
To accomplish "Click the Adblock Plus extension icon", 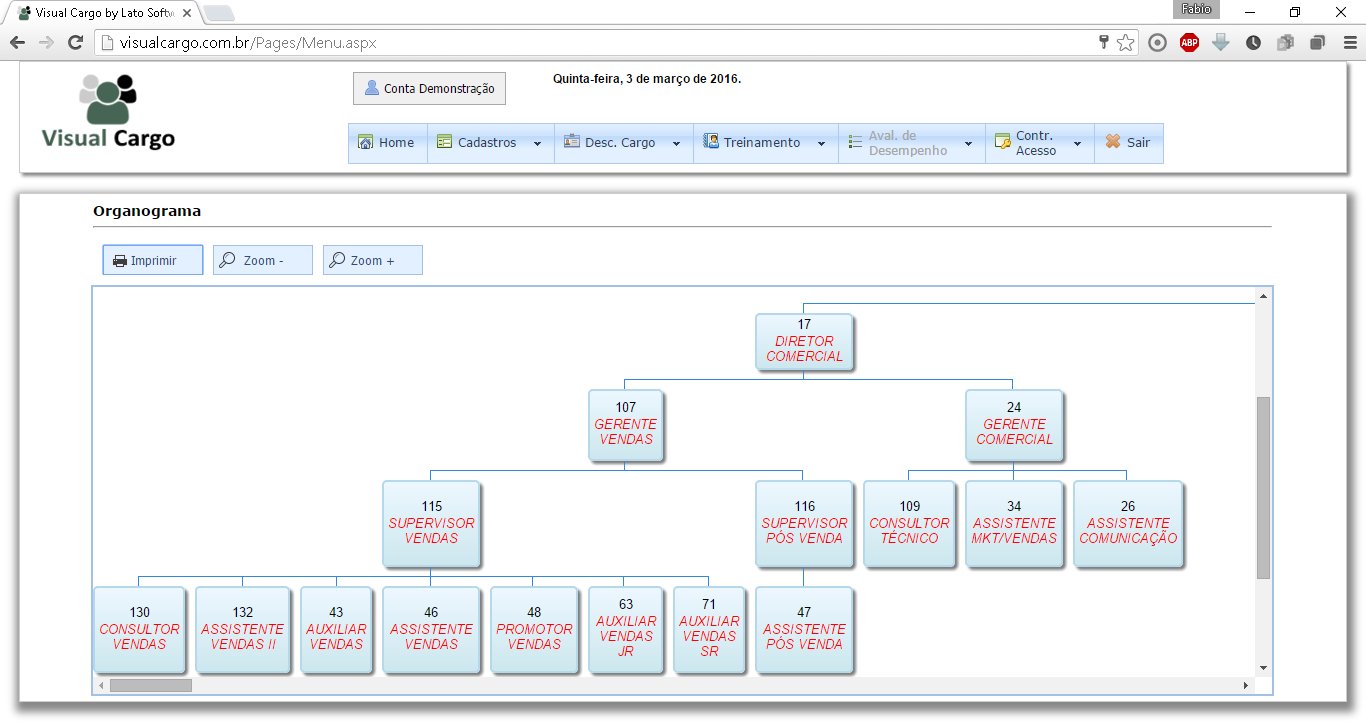I will click(1189, 42).
